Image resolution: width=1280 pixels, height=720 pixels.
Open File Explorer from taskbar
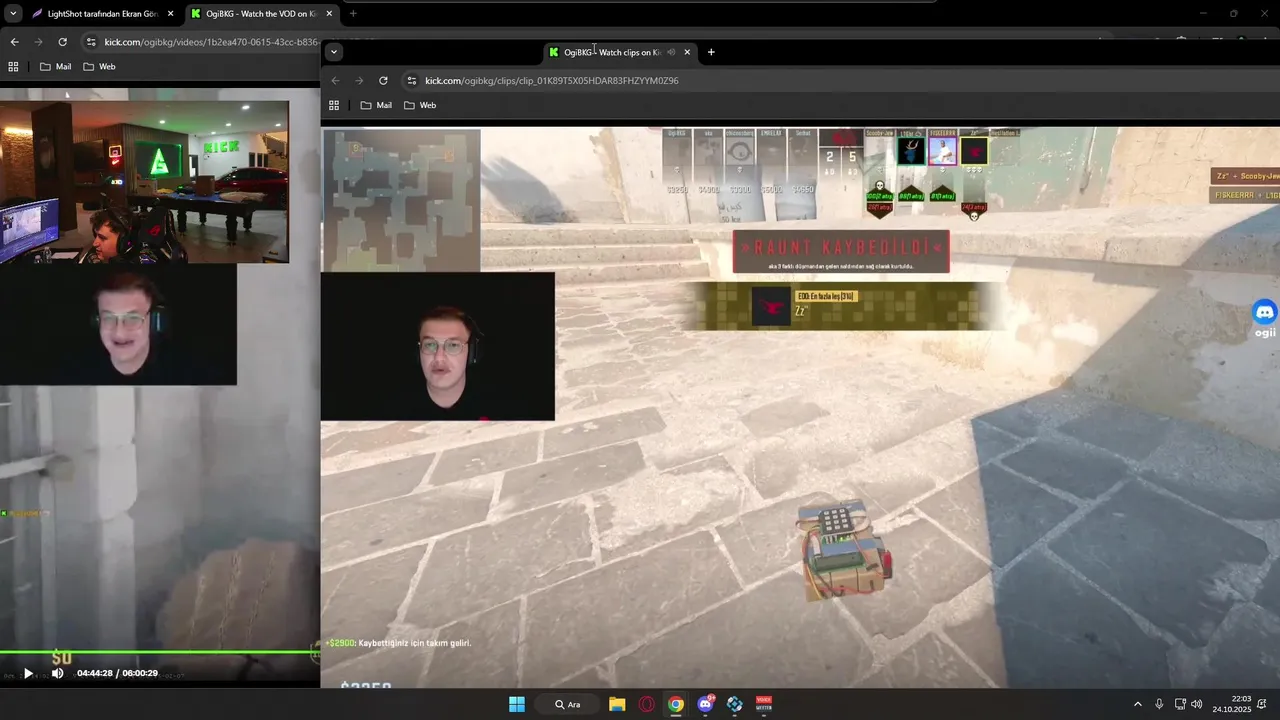tap(617, 704)
